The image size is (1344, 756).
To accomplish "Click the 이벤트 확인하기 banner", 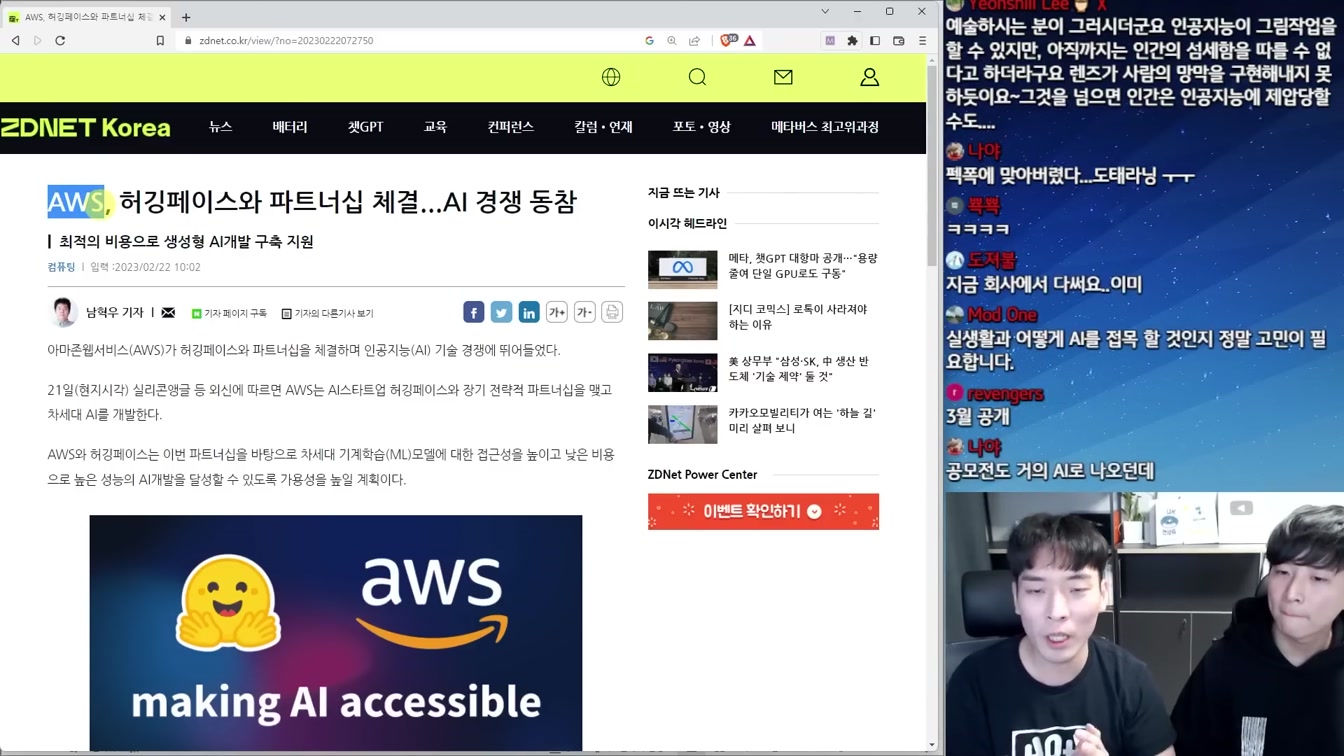I will click(x=763, y=511).
